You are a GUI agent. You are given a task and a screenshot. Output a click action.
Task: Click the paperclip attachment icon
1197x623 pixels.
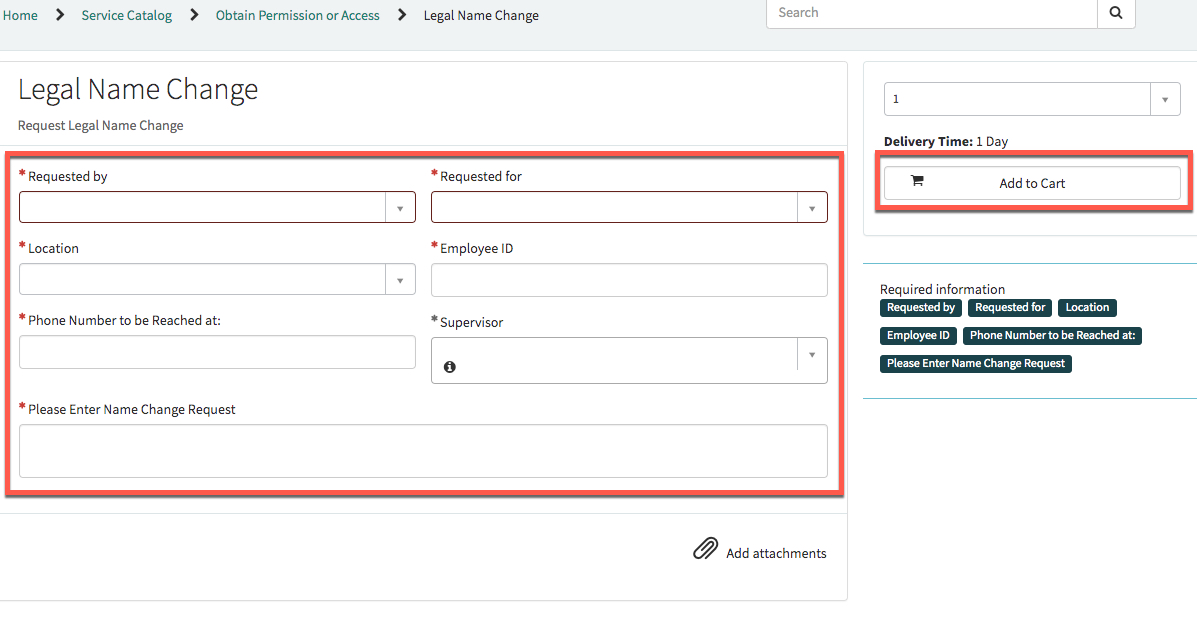(x=705, y=549)
